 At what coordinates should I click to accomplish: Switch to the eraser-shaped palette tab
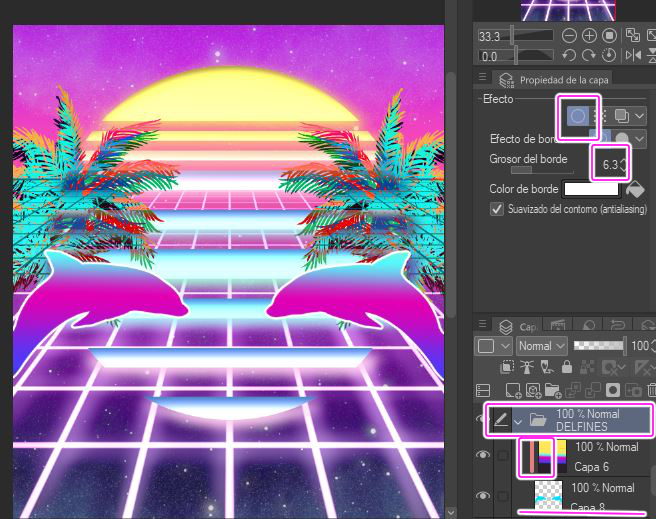[588, 325]
